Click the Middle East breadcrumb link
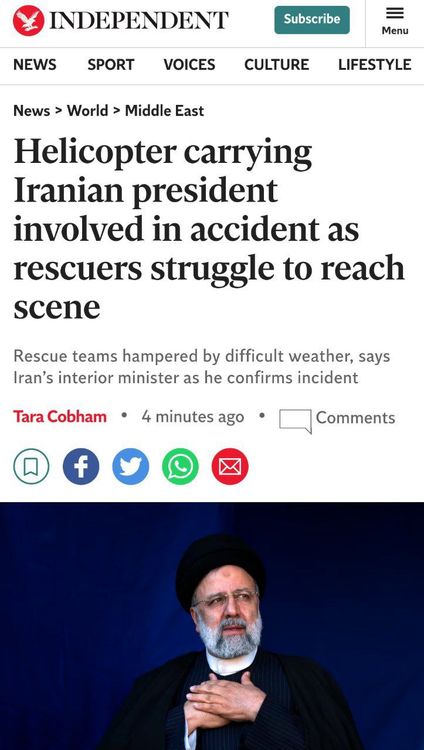This screenshot has width=424, height=750. point(165,111)
